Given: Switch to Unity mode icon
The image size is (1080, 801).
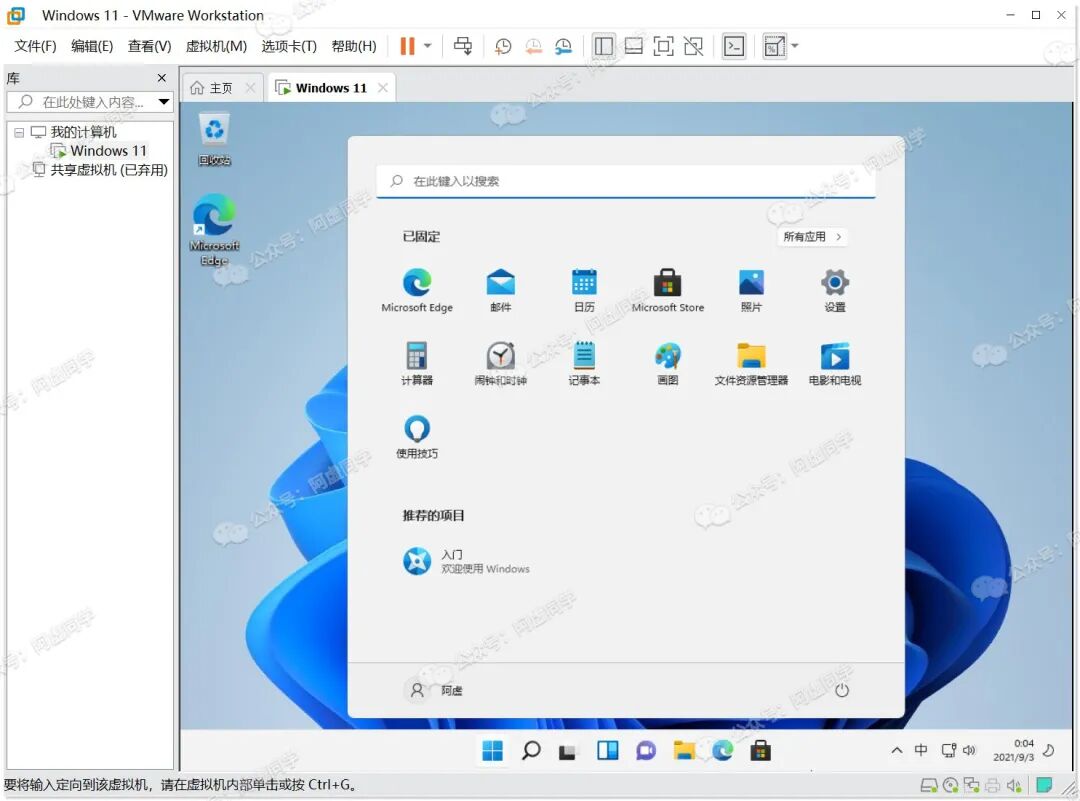Looking at the screenshot, I should pos(694,46).
